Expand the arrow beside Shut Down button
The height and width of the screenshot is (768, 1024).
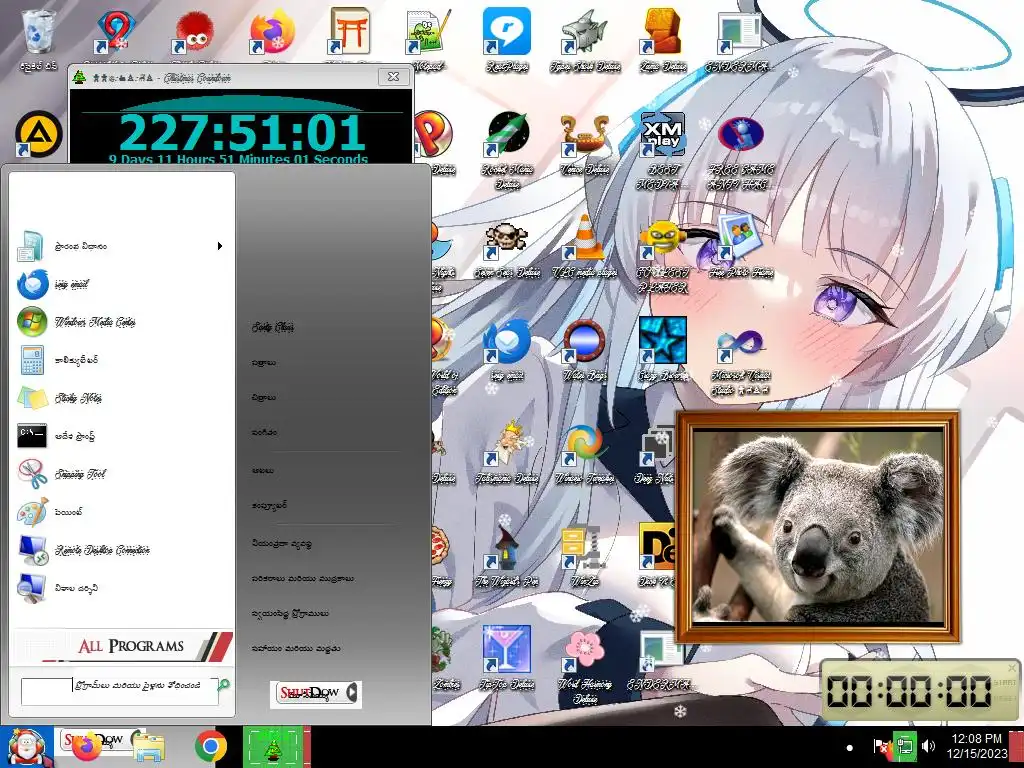coord(352,693)
